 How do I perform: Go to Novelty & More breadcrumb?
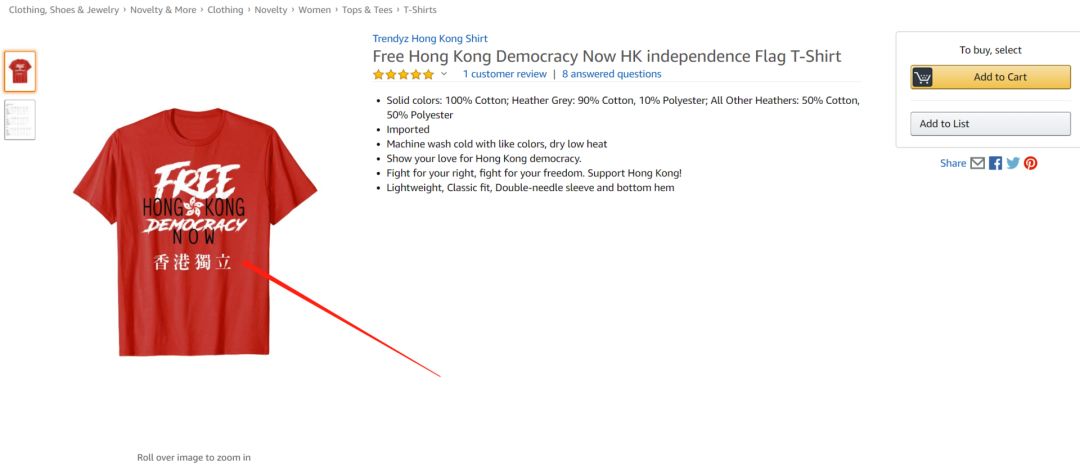point(165,10)
